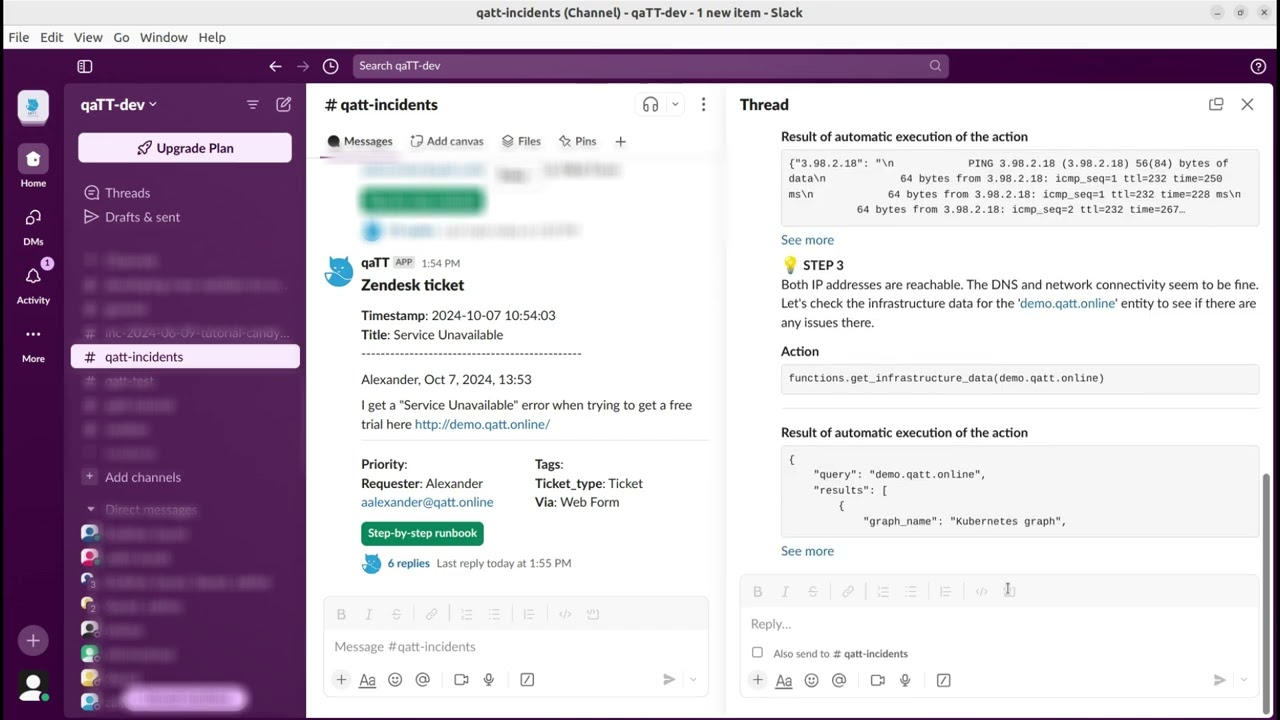Image resolution: width=1280 pixels, height=720 pixels.
Task: Open the http://demo.qatt.online/ link in the ticket
Action: tap(482, 424)
